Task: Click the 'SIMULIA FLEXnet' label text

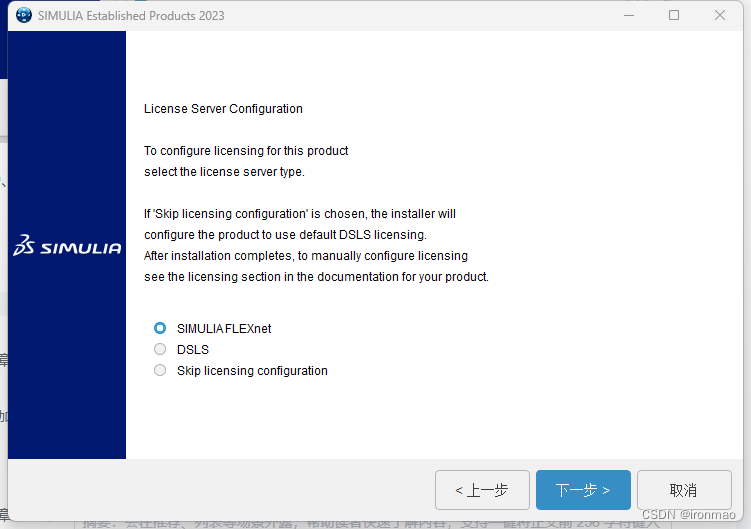Action: [x=224, y=329]
